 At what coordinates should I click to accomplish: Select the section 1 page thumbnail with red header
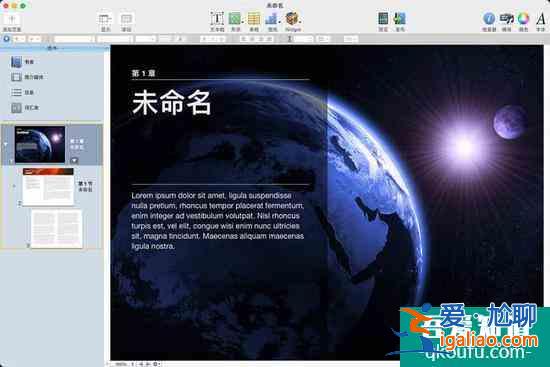coord(48,186)
